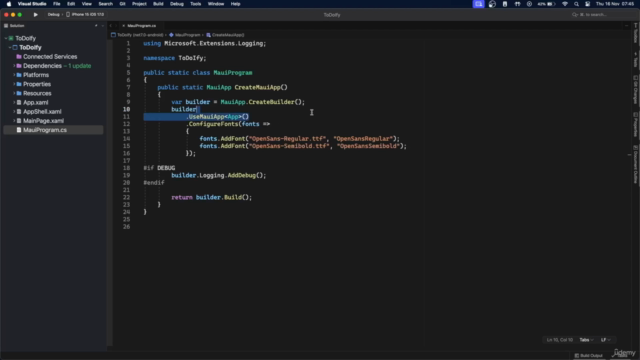Click the Dependencies folder icon
The height and width of the screenshot is (360, 640).
[19, 66]
